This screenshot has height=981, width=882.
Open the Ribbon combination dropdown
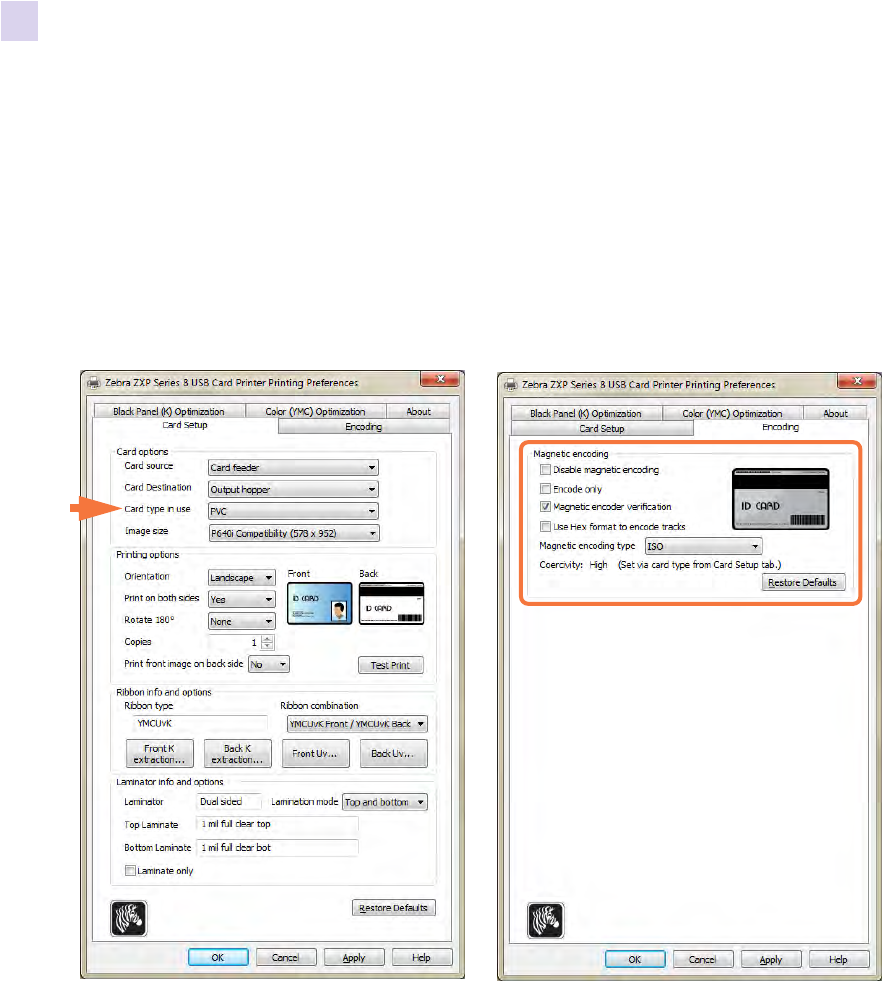point(357,724)
